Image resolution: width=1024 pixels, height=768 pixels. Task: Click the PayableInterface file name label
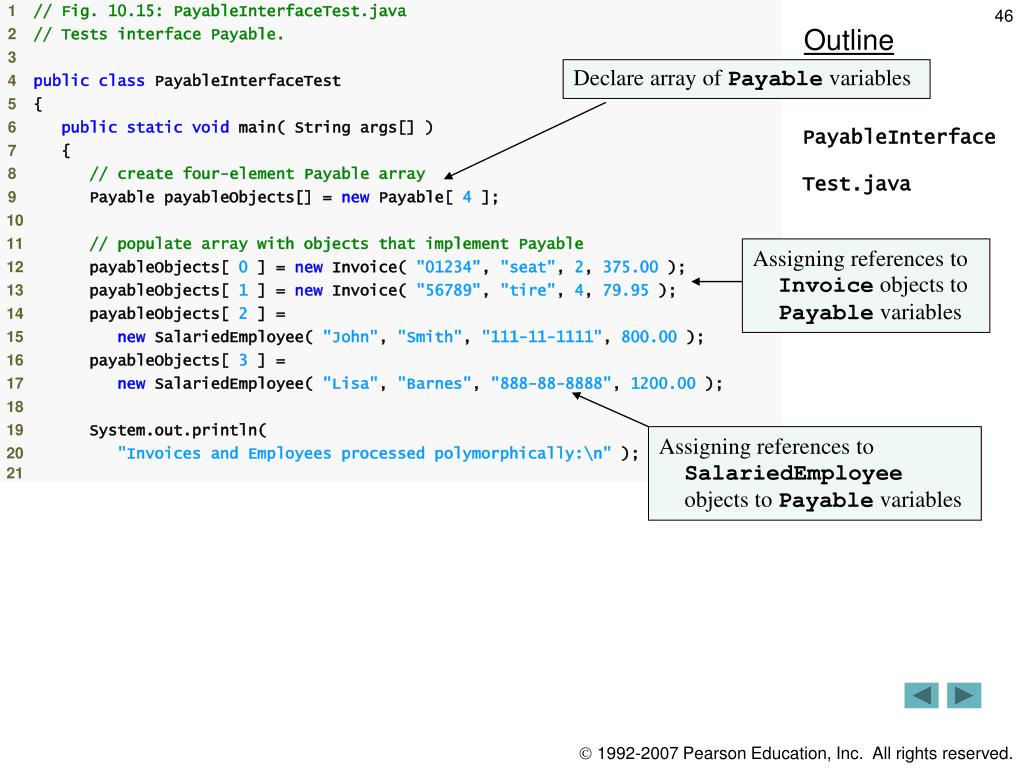click(899, 137)
